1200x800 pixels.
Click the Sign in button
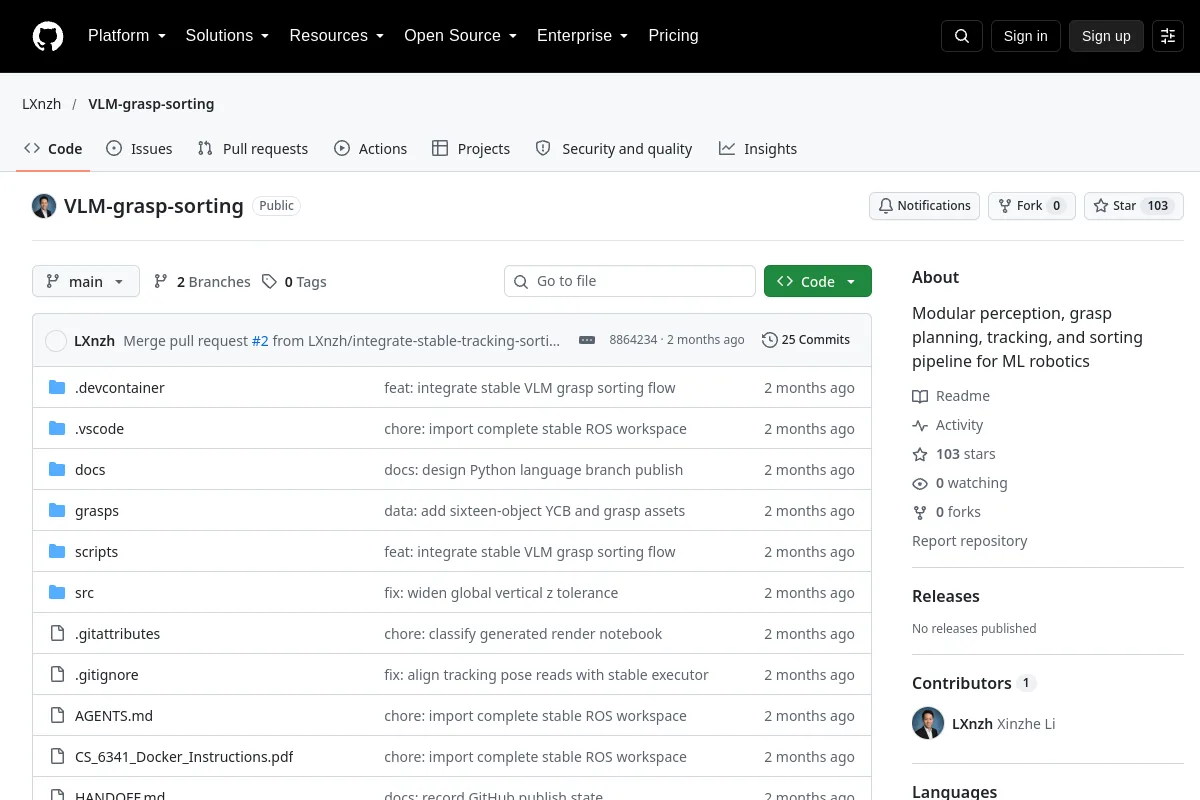pyautogui.click(x=1025, y=36)
